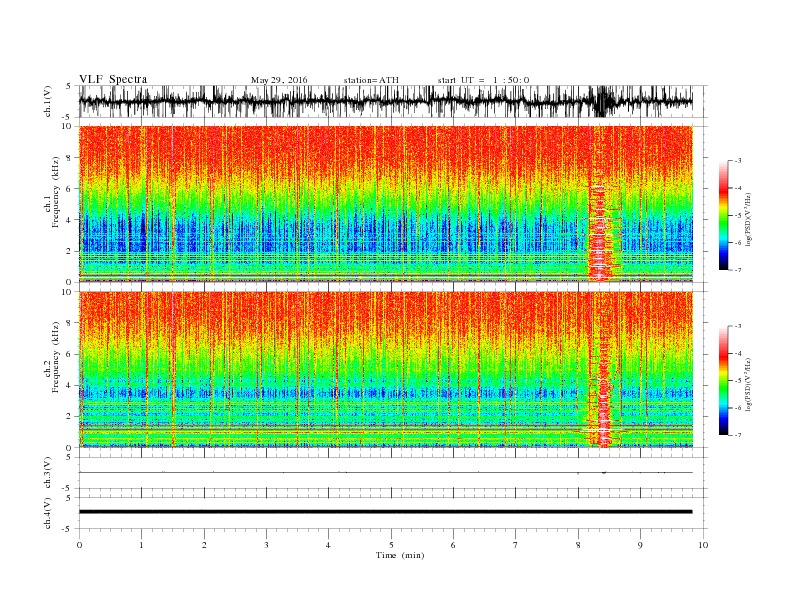792x612 pixels.
Task: Click the 1 tick on the time axis
Action: [x=141, y=545]
